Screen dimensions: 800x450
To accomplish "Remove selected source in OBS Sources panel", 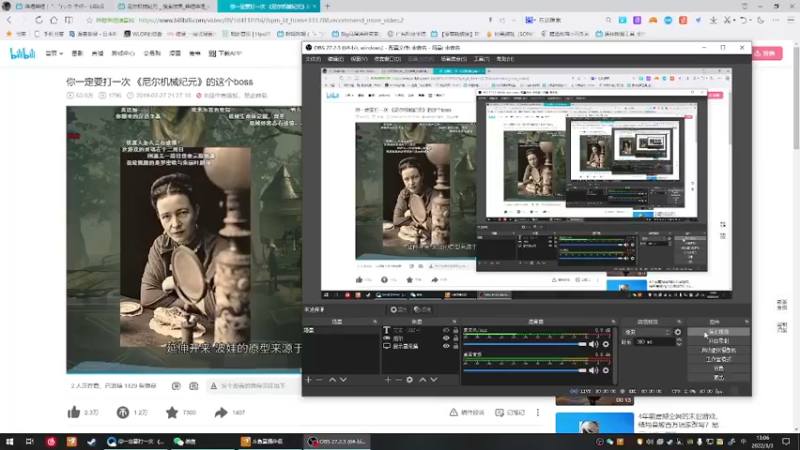I will pos(398,380).
